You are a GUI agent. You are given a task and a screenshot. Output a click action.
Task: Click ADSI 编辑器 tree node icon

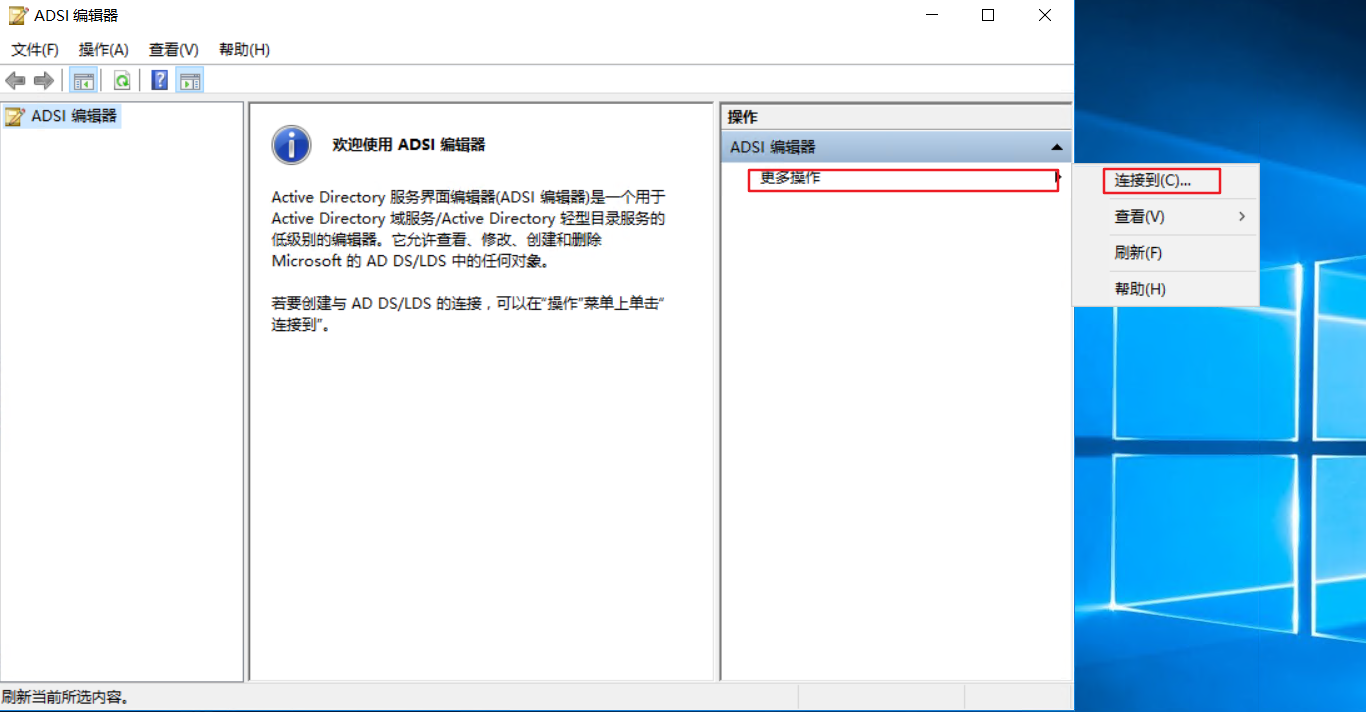15,116
